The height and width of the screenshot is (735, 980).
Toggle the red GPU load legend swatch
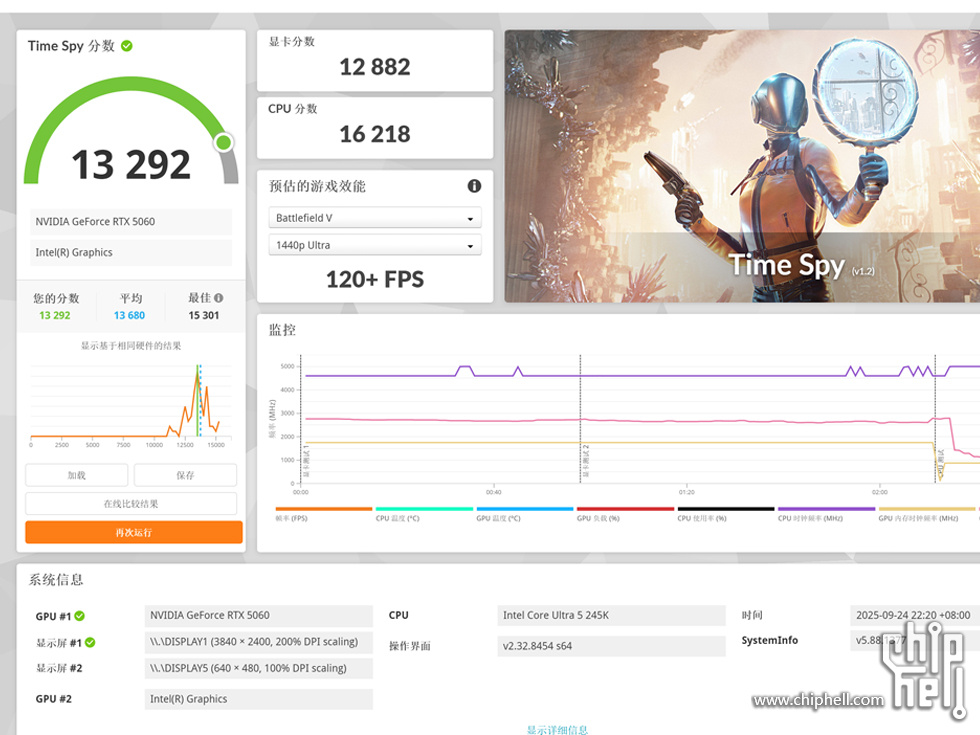tap(625, 509)
